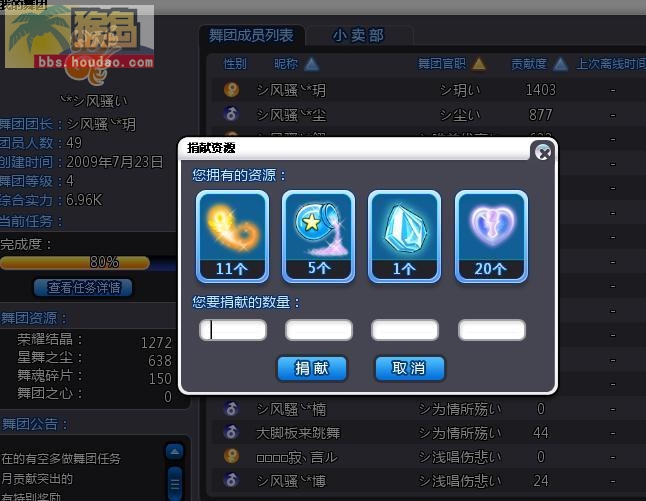Select the star dust jar resource icon
This screenshot has height=501, width=646.
coord(318,236)
